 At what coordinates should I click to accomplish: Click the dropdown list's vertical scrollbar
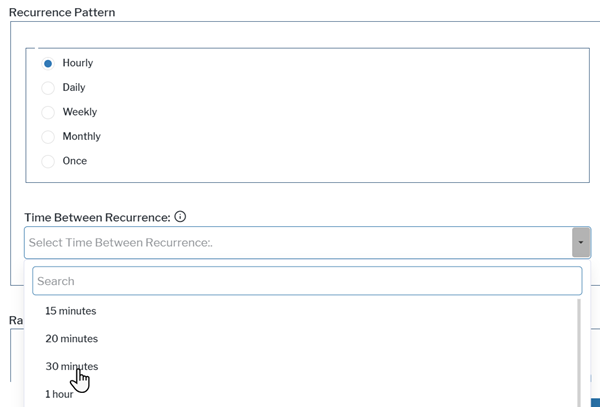click(580, 350)
